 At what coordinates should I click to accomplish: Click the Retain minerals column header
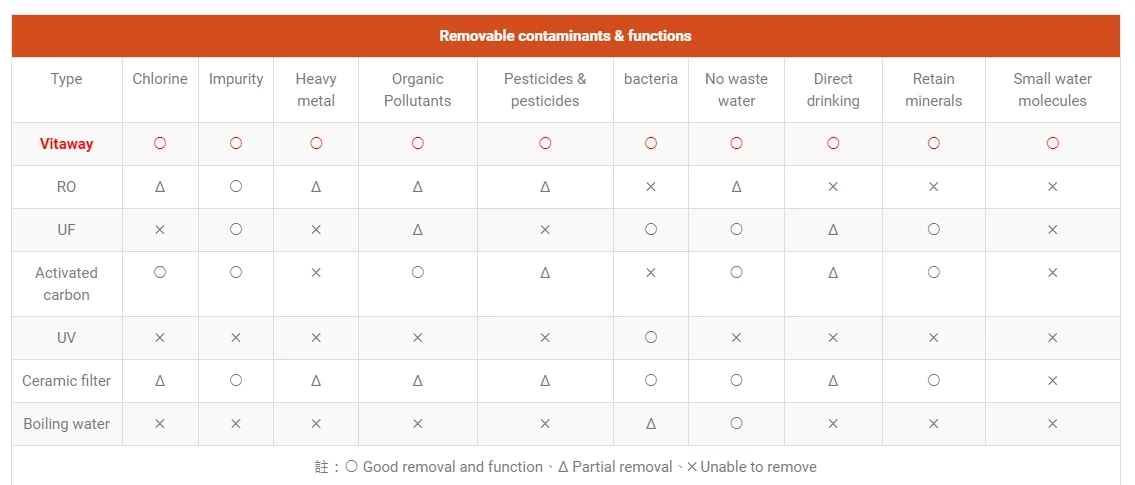(x=934, y=90)
